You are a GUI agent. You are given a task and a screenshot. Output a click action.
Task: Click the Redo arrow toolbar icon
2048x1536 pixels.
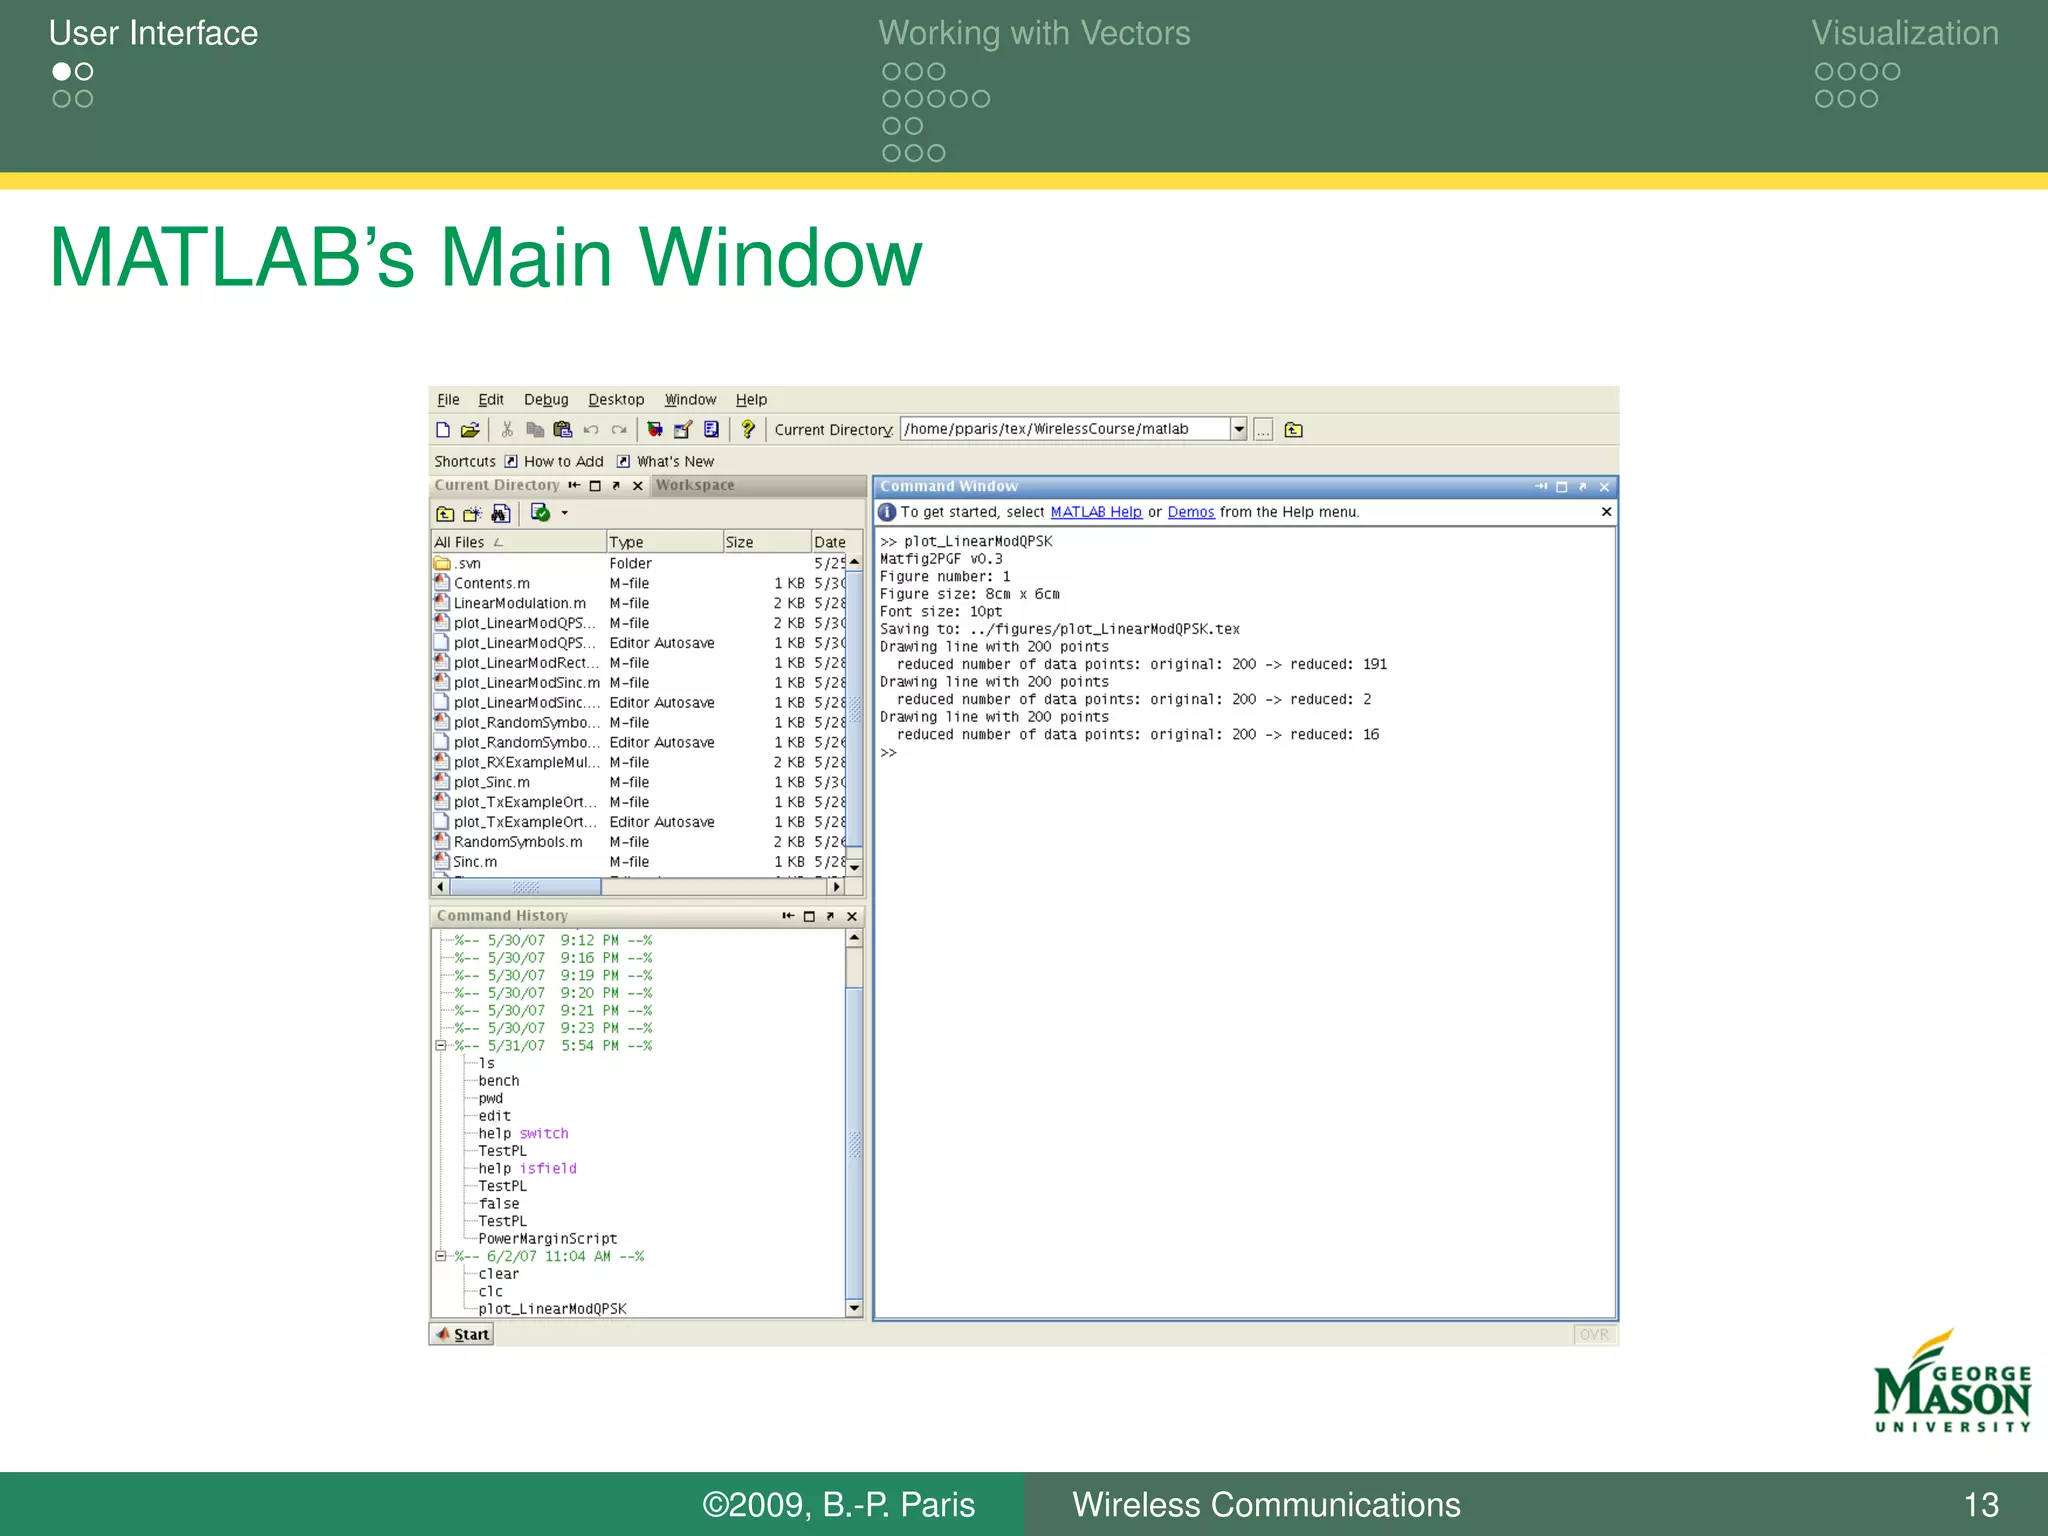619,430
